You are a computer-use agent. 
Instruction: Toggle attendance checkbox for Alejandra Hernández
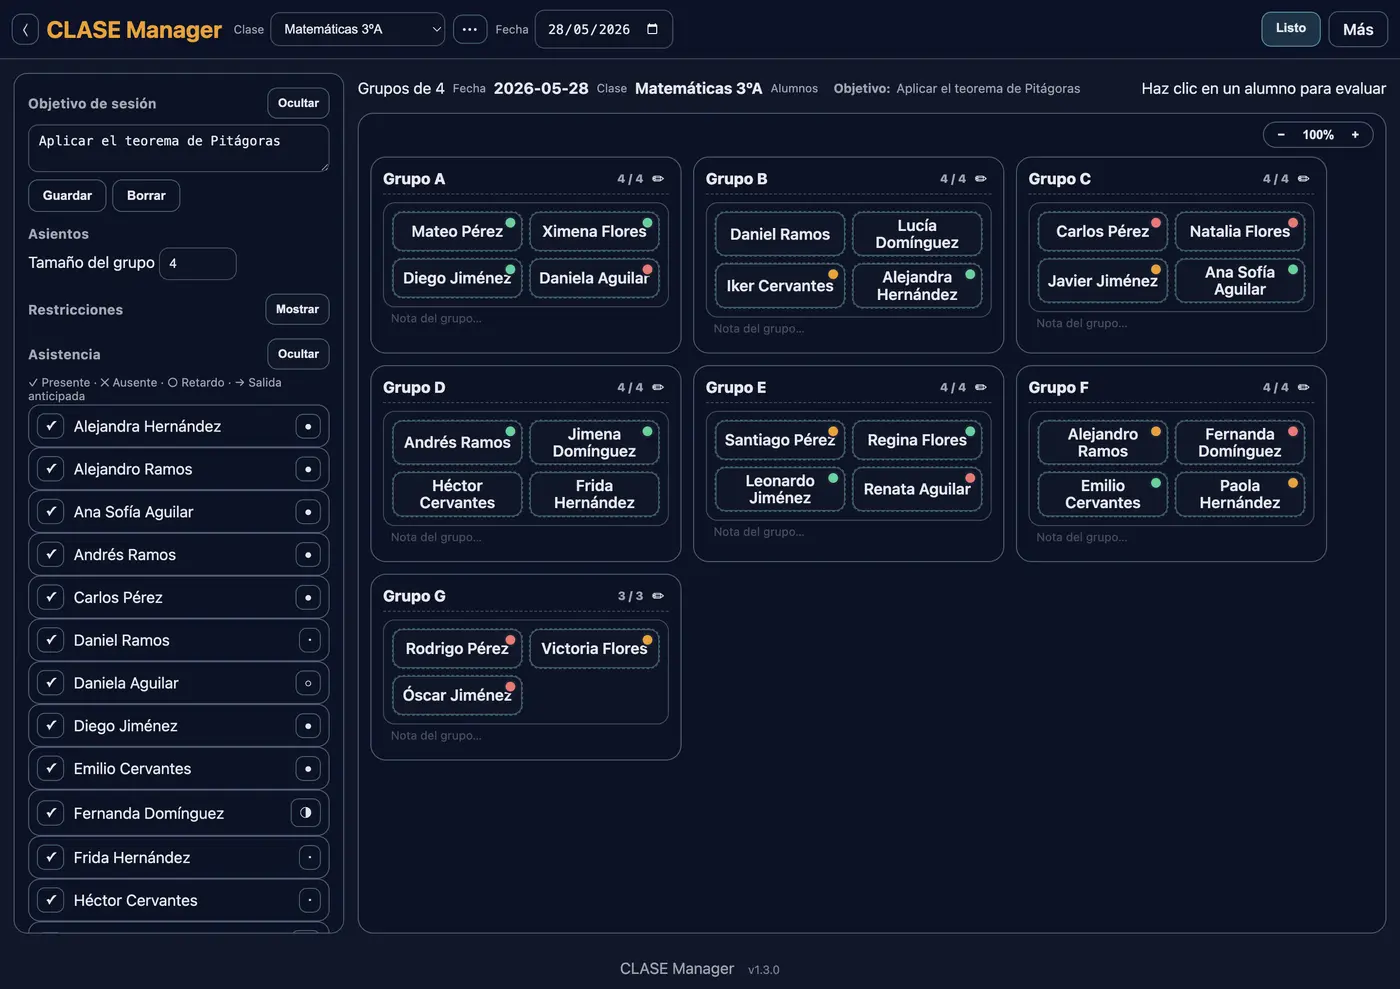click(51, 426)
